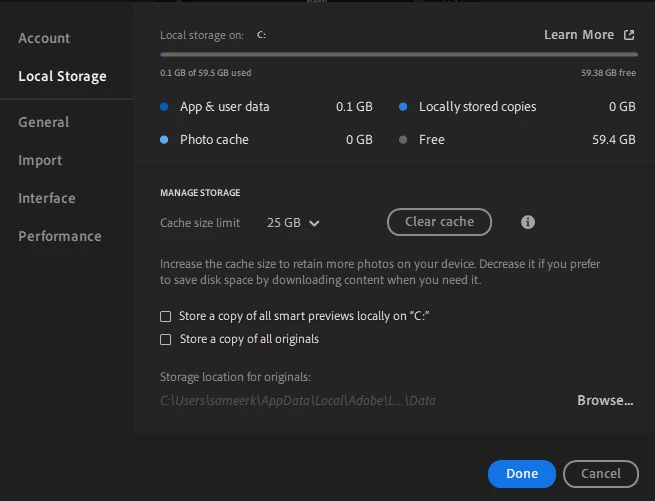This screenshot has width=655, height=501.
Task: Open the Cache size limit dropdown
Action: pos(293,223)
